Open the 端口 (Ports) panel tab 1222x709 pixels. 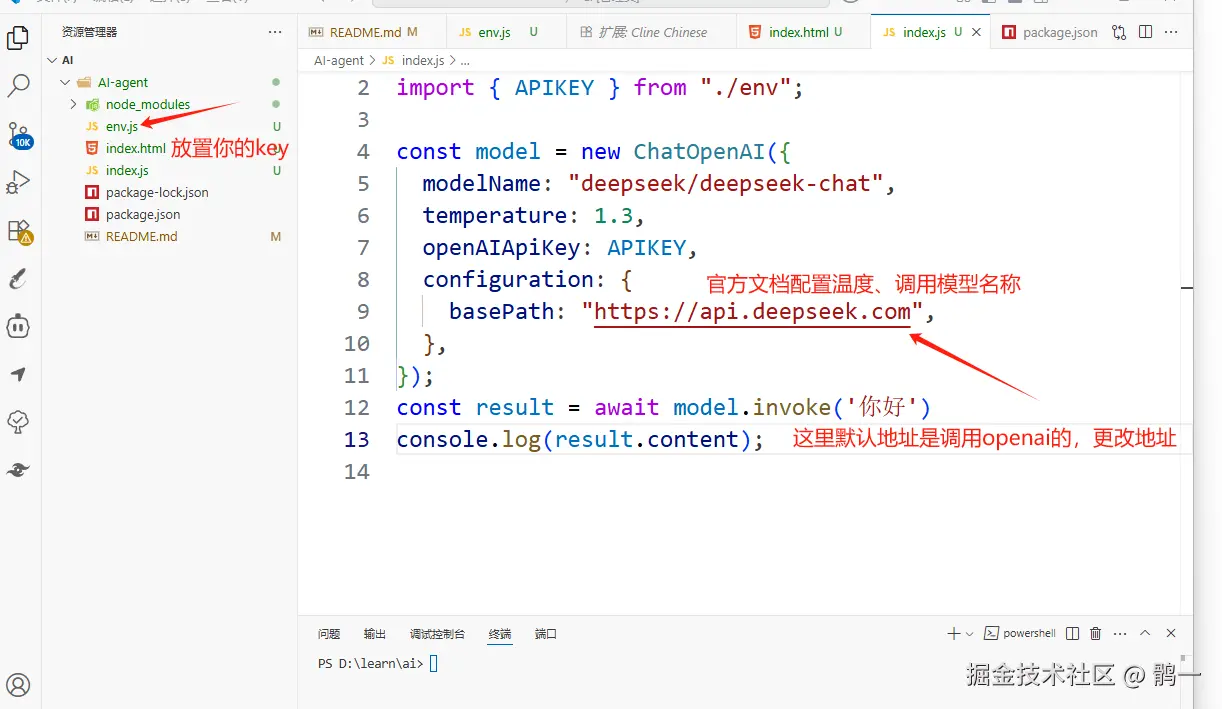[x=546, y=634]
